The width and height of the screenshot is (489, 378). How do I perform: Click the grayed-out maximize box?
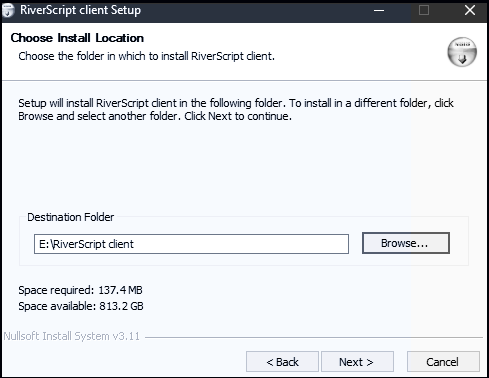[x=424, y=10]
